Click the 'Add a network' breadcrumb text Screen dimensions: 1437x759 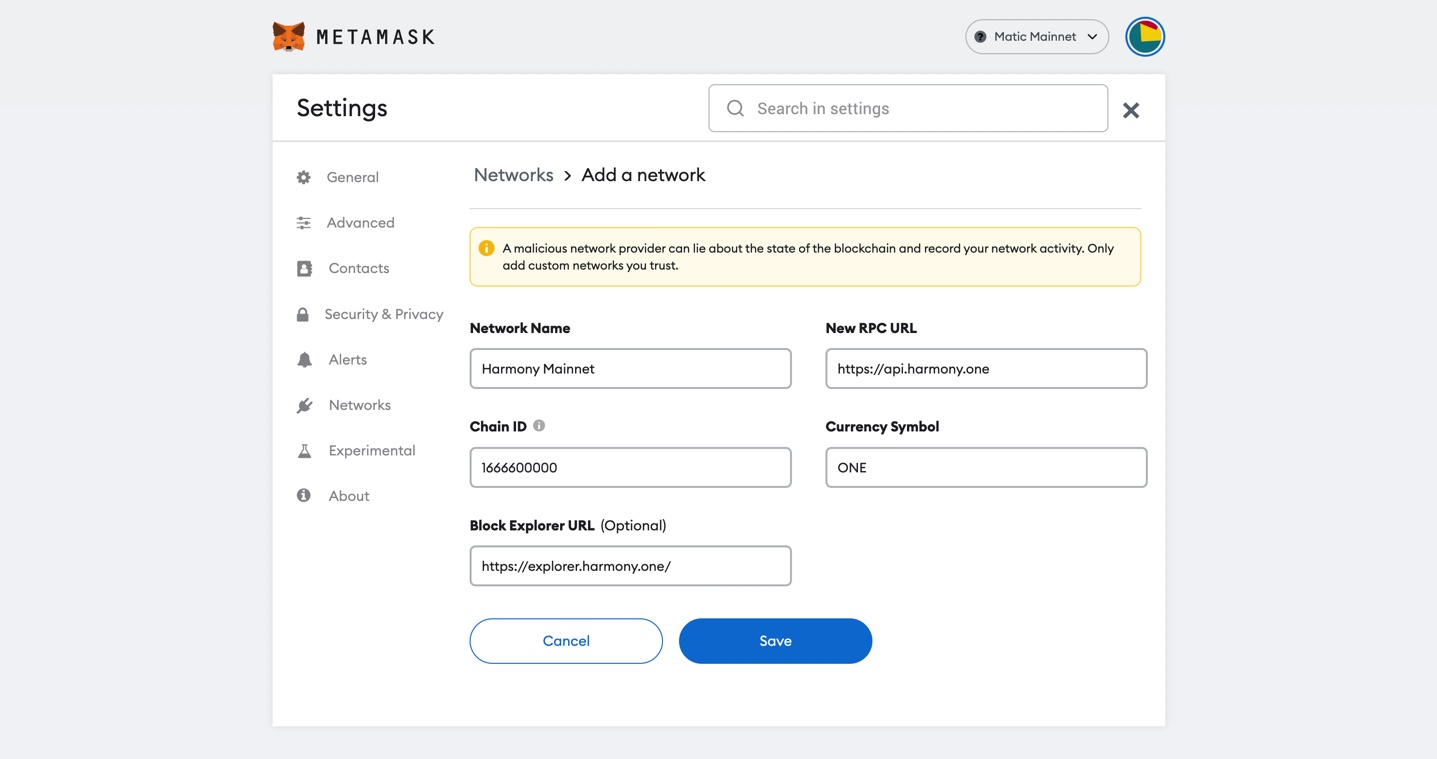coord(643,175)
